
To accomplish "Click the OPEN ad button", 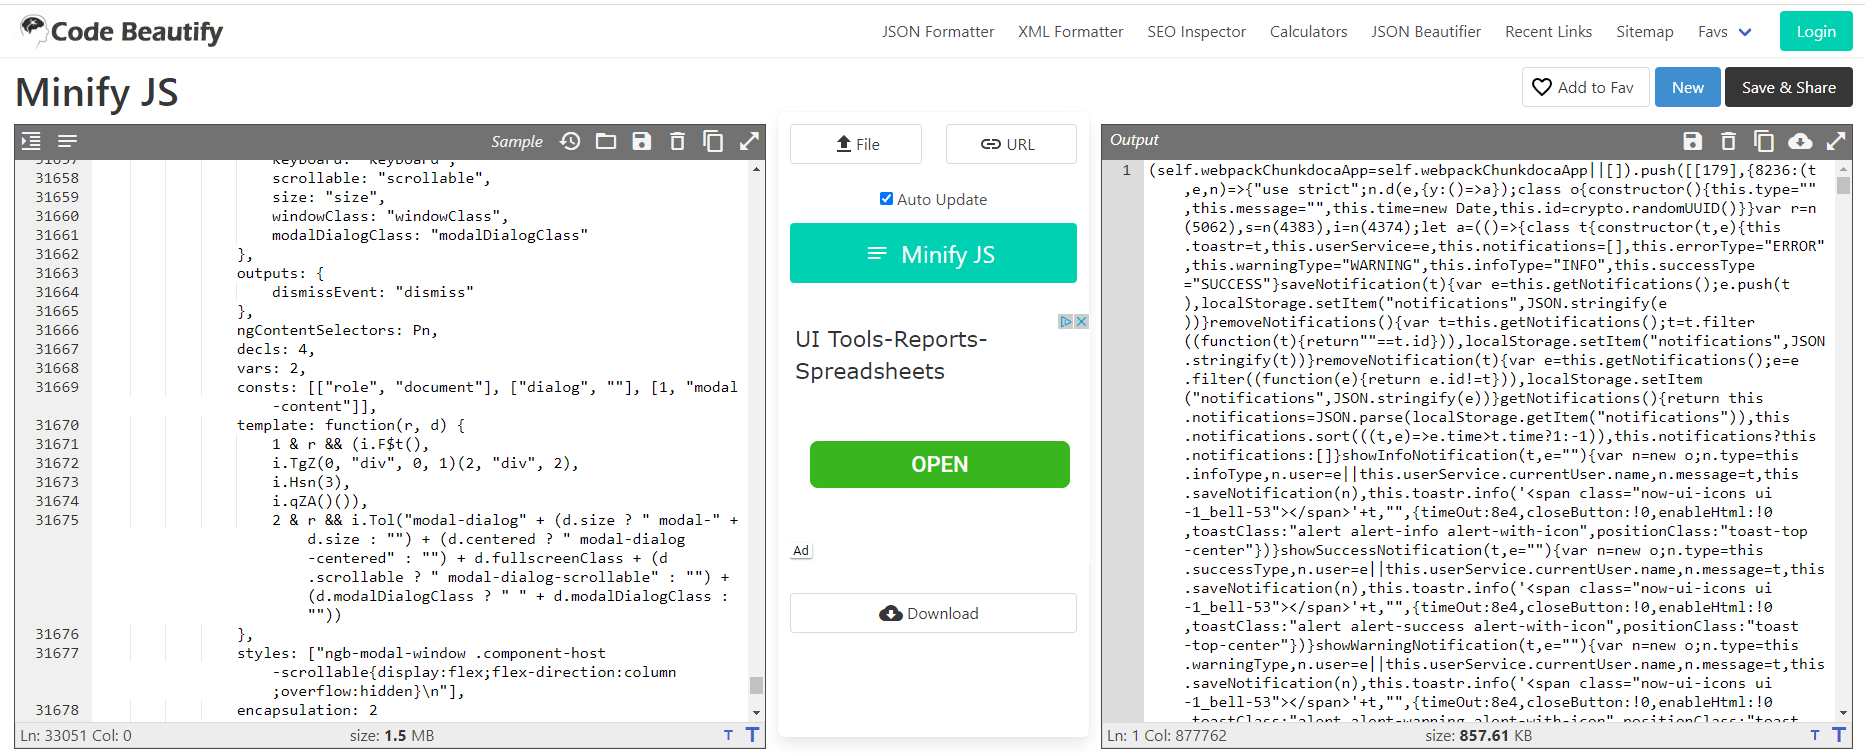I will [939, 464].
